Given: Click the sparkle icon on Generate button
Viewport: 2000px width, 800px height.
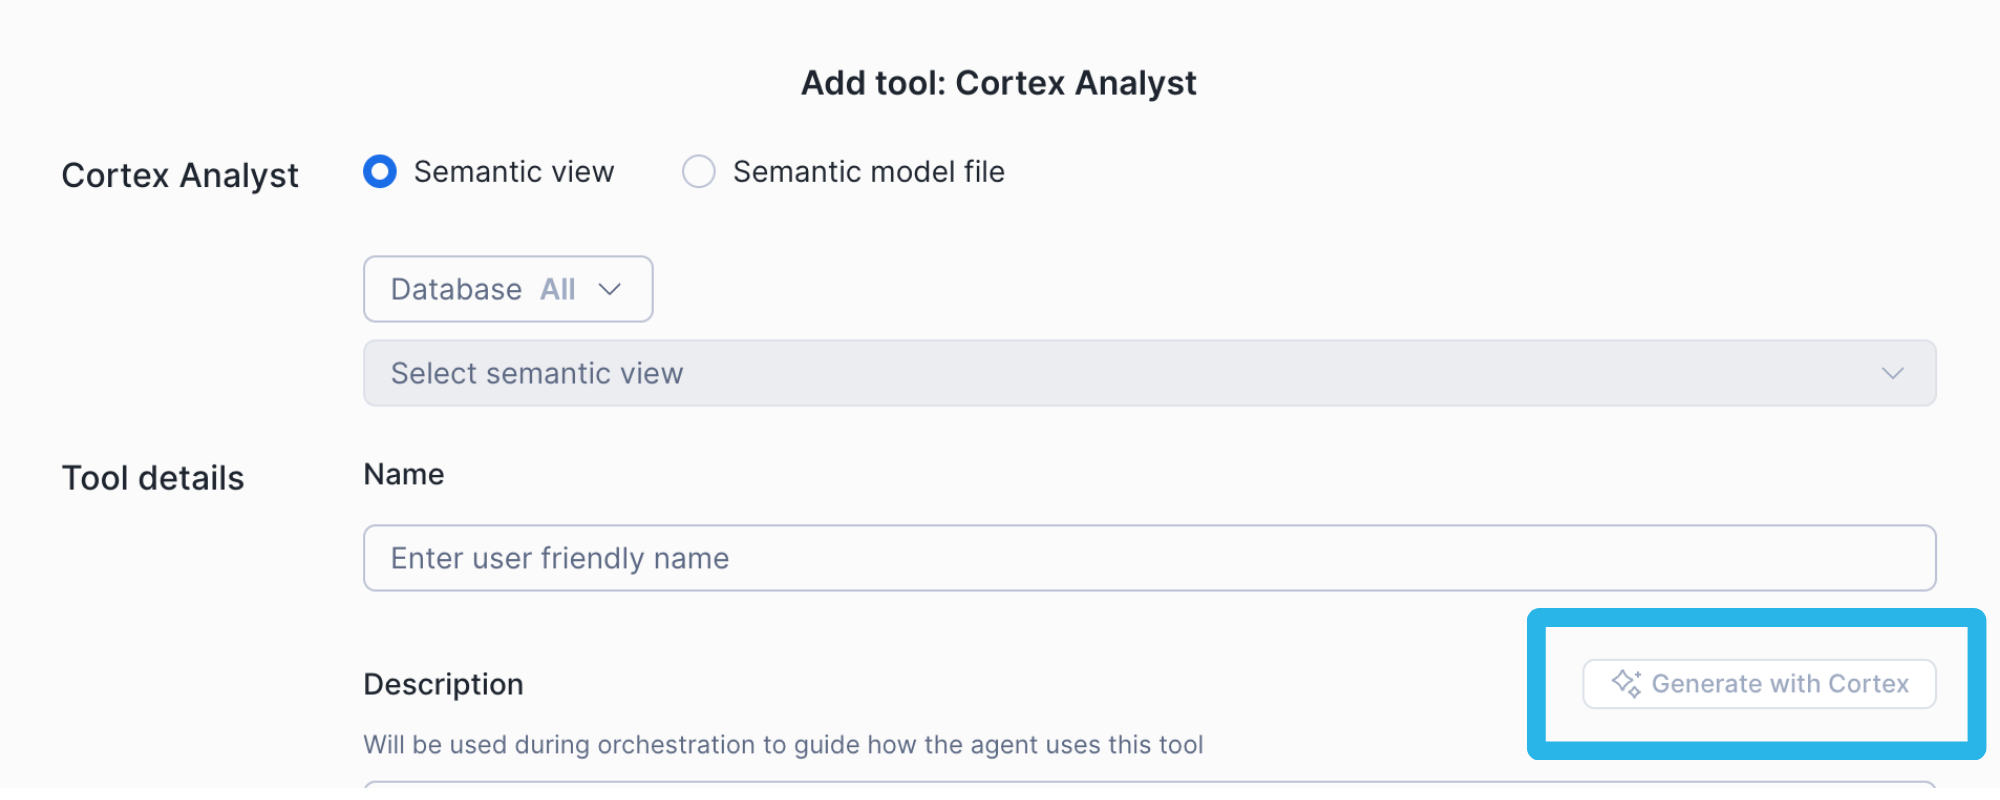Looking at the screenshot, I should point(1626,684).
